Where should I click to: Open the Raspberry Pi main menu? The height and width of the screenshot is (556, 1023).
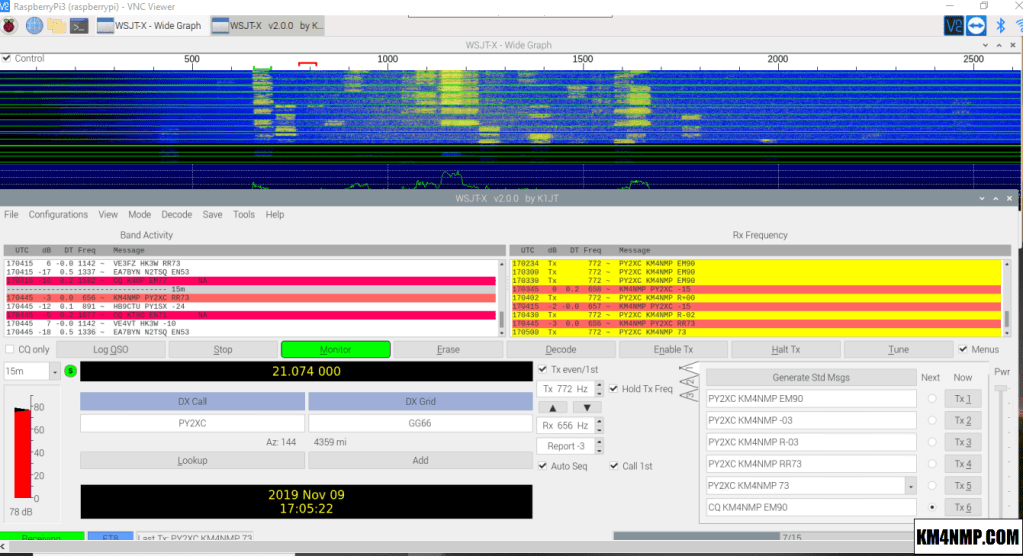(11, 25)
